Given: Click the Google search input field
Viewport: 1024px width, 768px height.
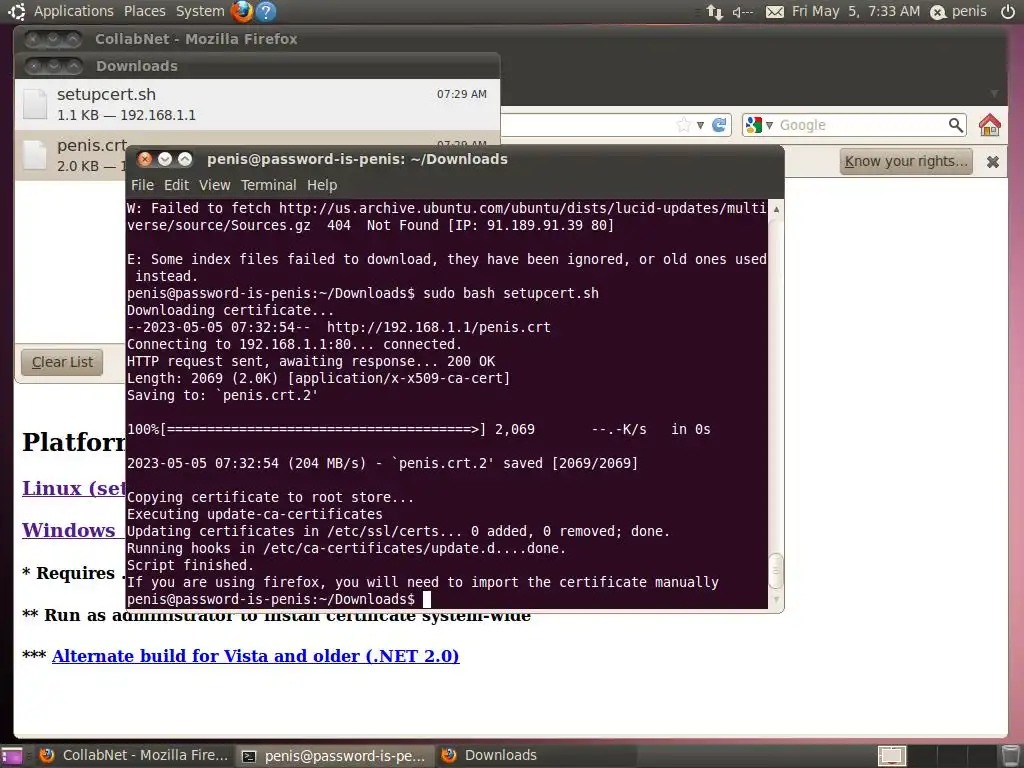Looking at the screenshot, I should click(861, 125).
